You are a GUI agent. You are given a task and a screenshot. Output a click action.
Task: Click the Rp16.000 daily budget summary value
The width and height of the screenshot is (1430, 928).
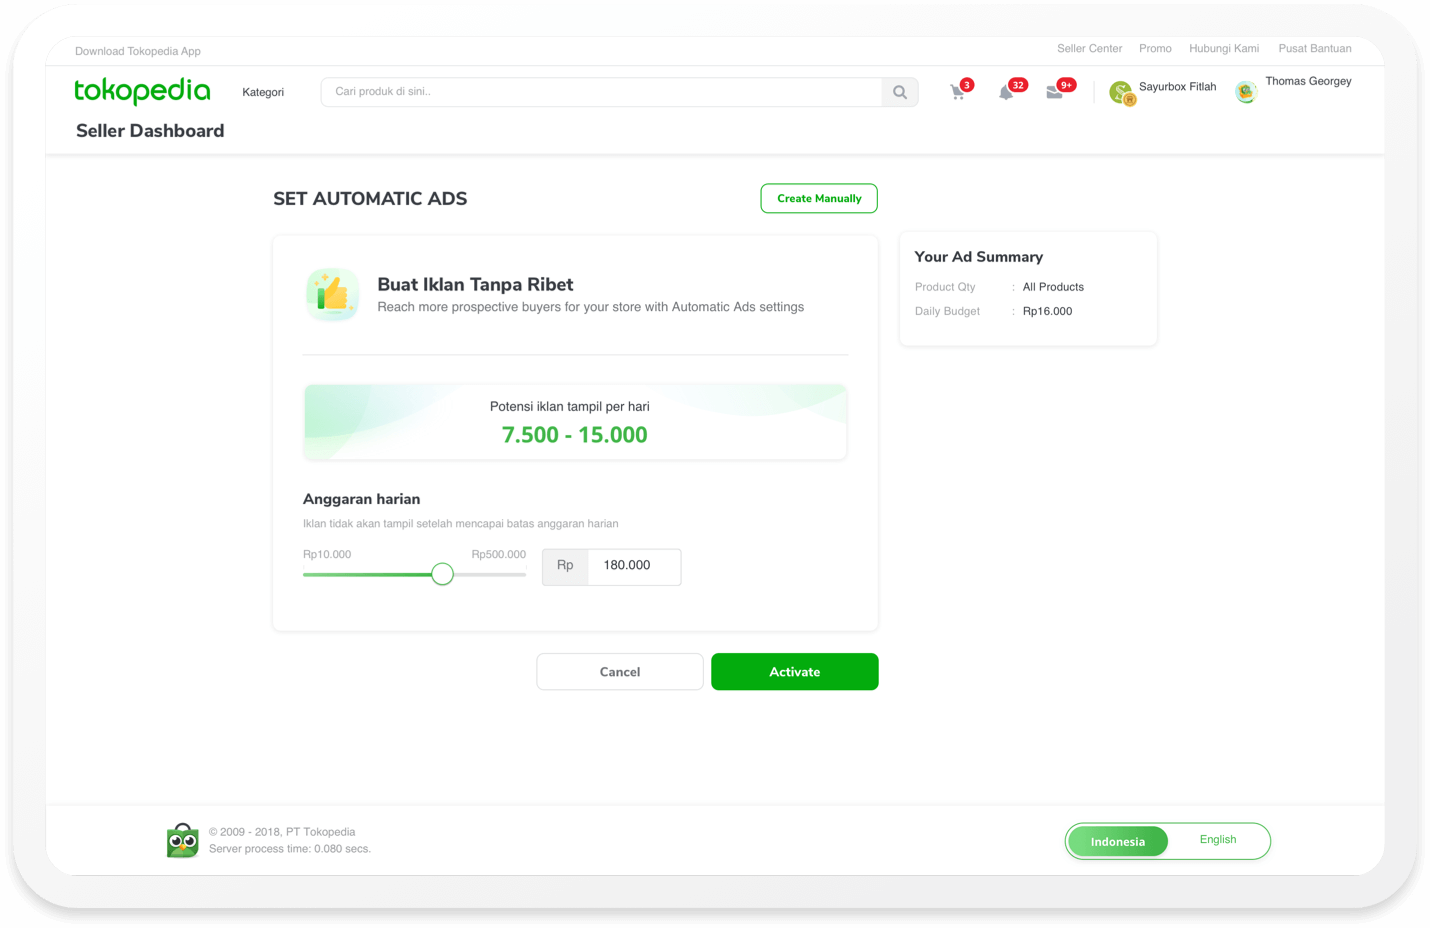[x=1047, y=311]
